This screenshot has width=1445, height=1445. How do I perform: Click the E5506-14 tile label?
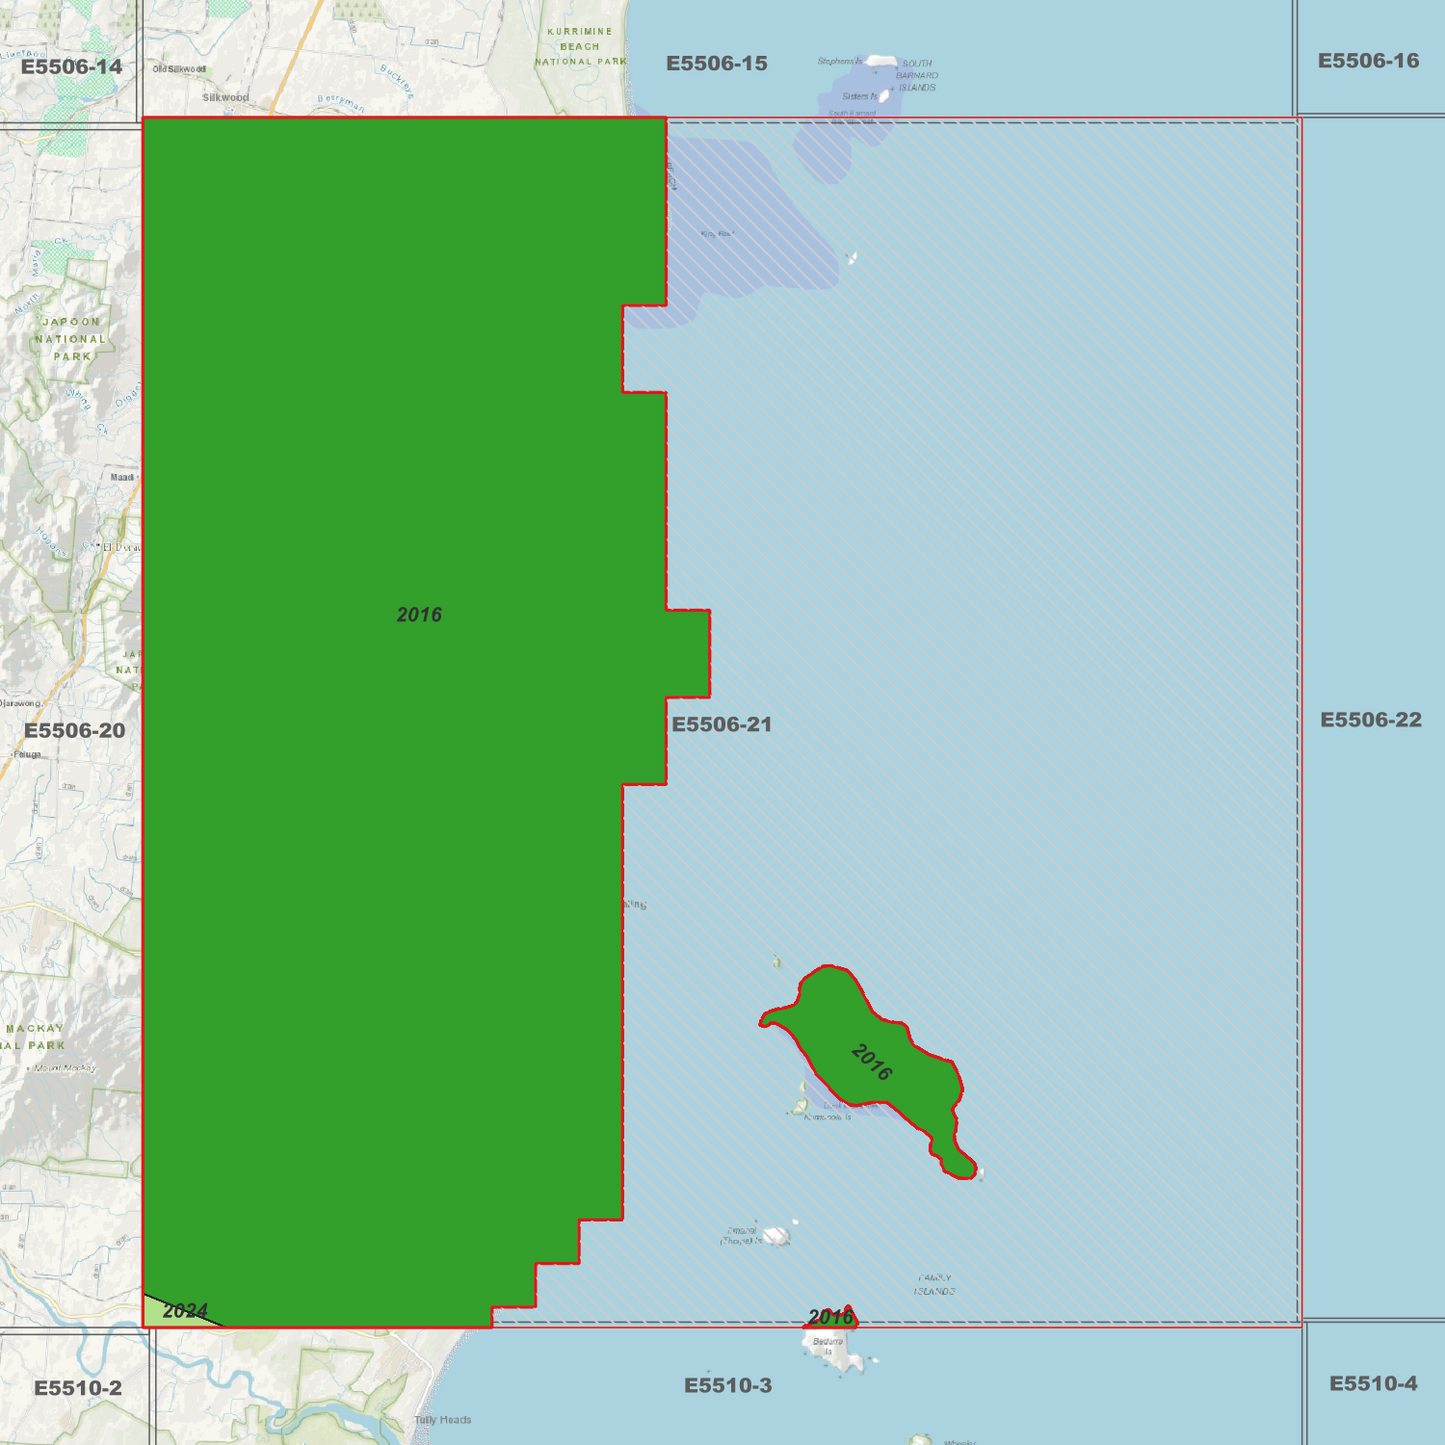(x=72, y=68)
